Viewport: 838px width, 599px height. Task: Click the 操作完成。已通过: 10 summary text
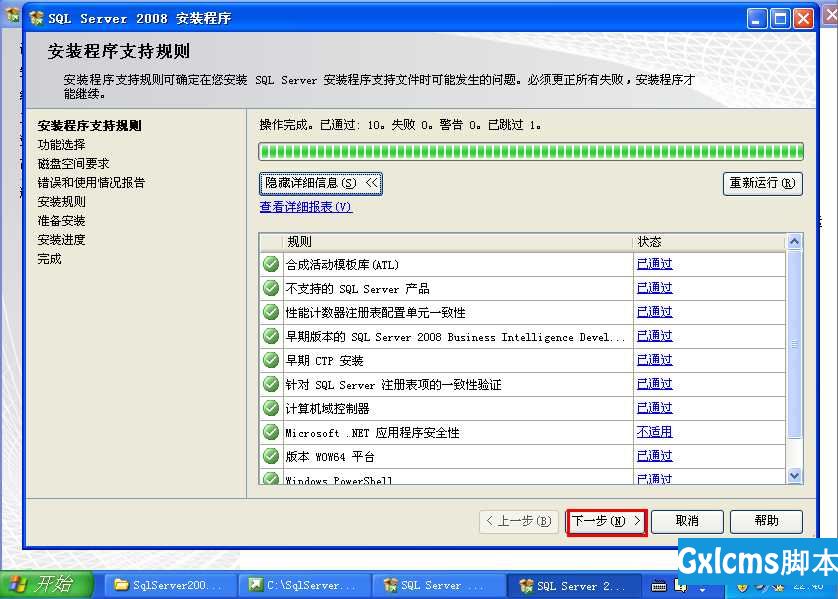(400, 126)
